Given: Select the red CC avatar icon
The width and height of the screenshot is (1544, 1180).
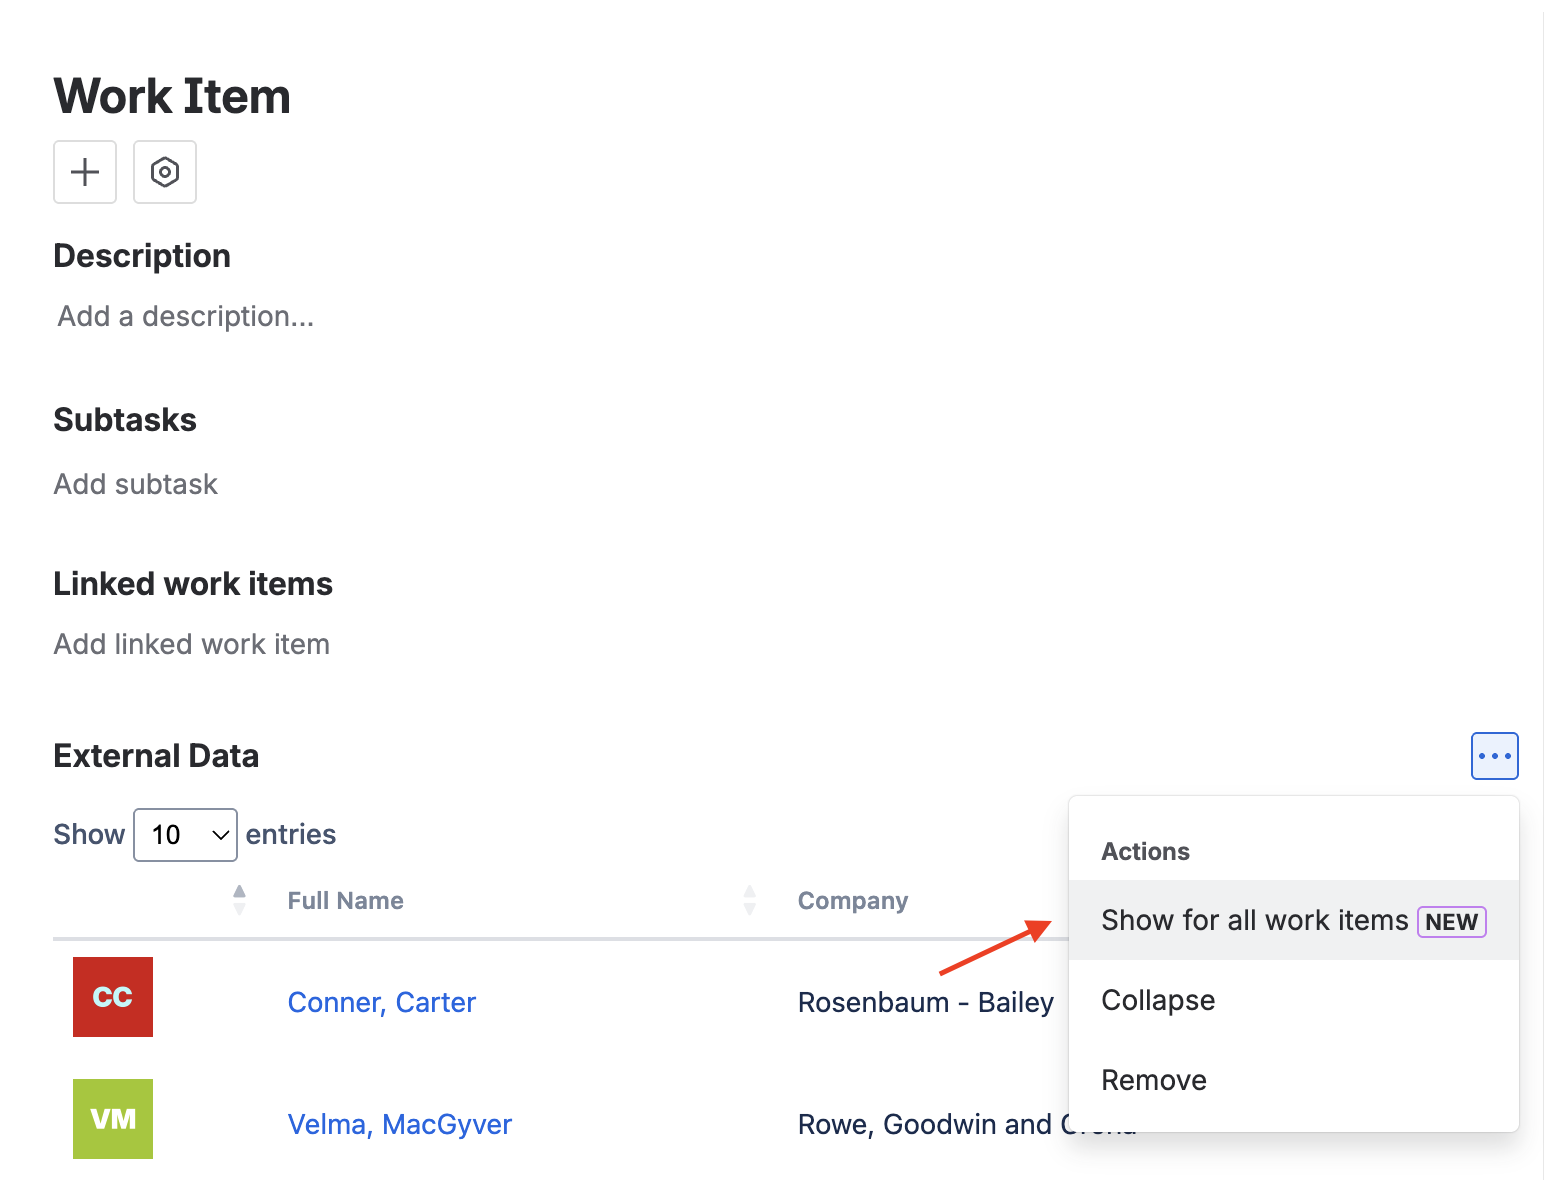Looking at the screenshot, I should (x=112, y=996).
